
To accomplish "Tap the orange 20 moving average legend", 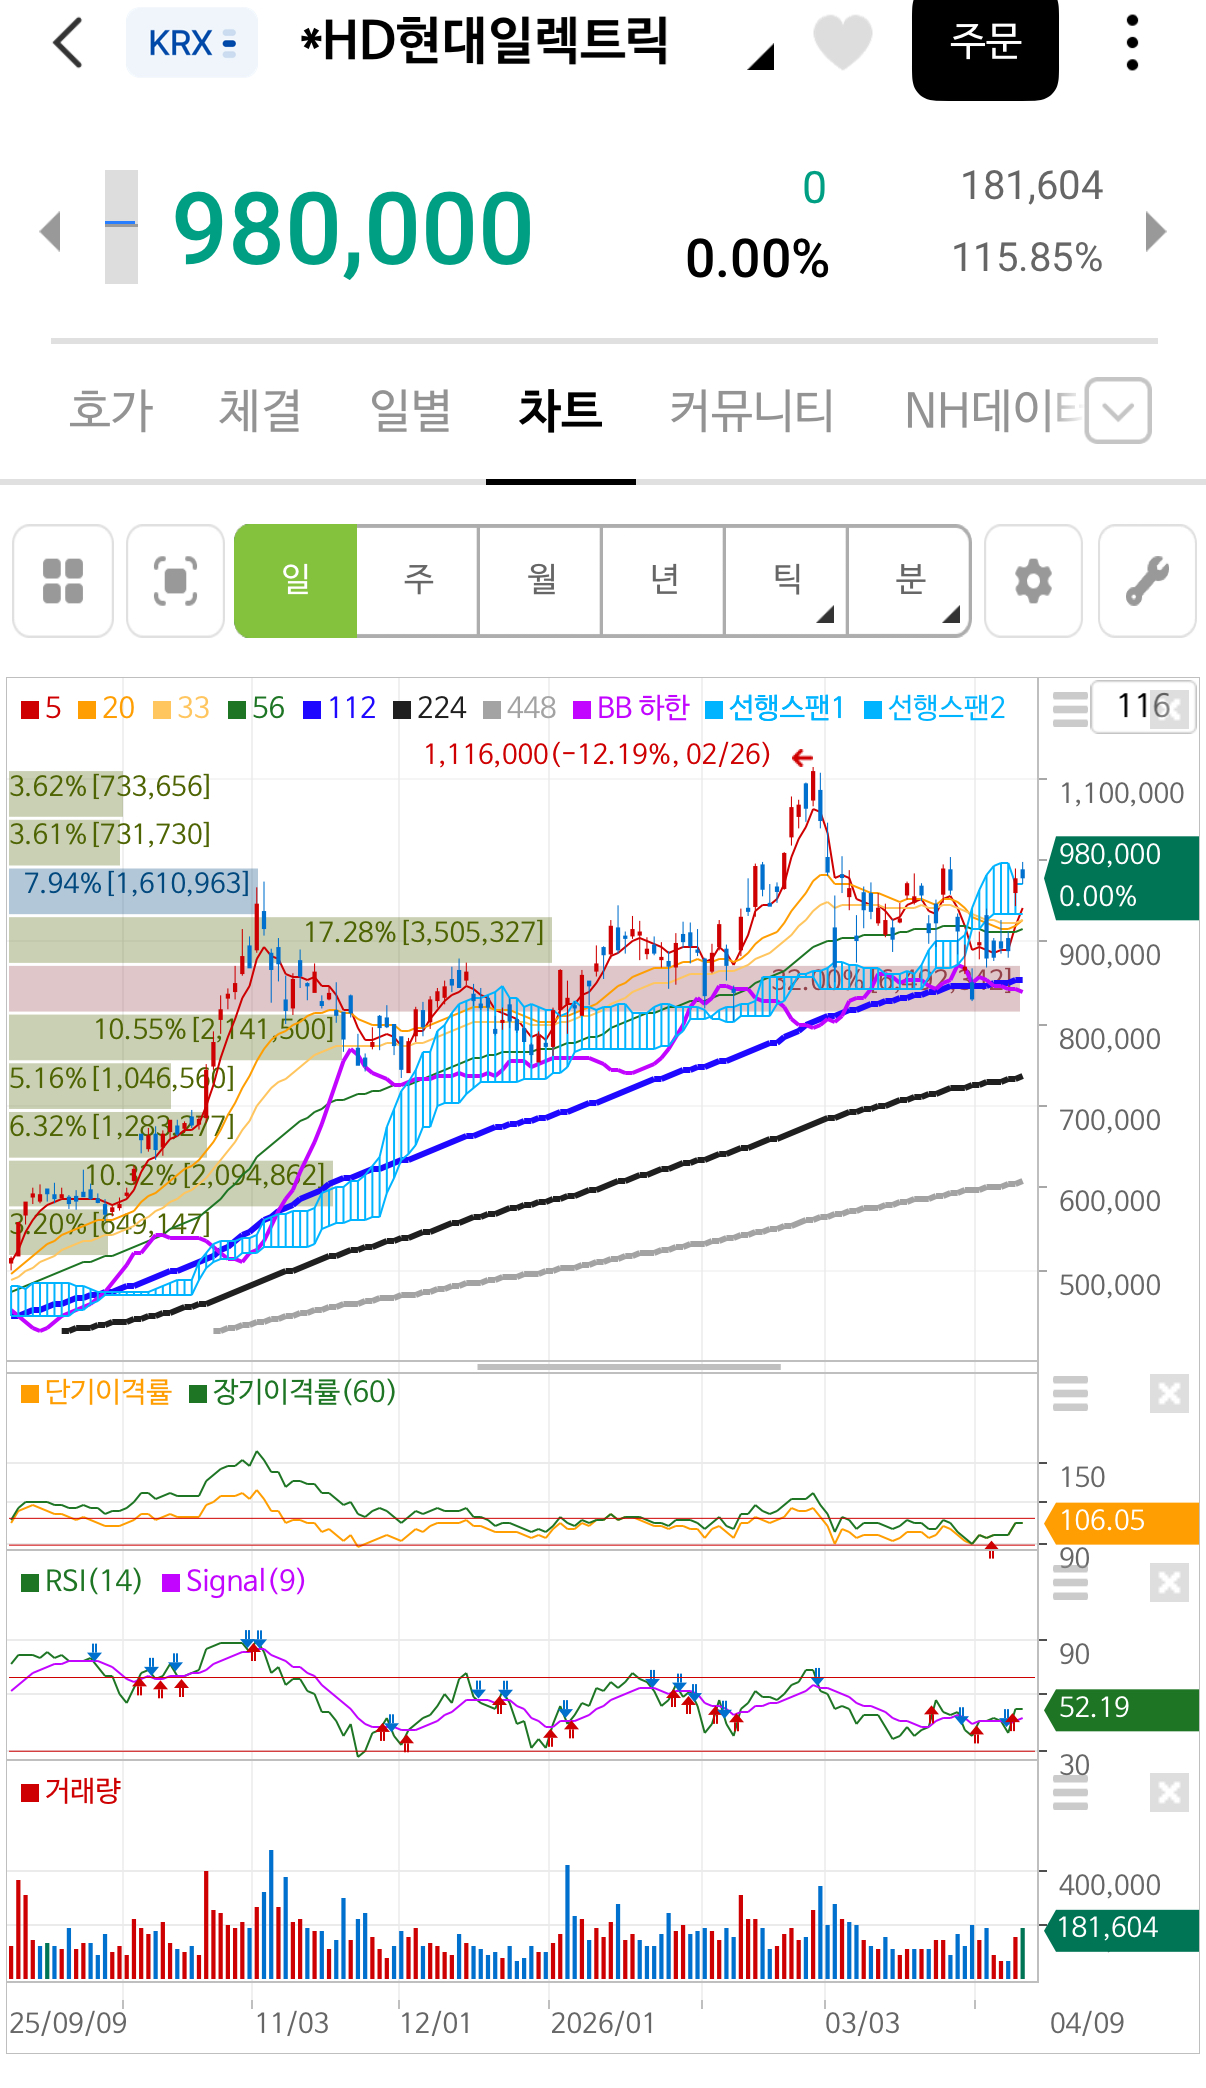I will click(x=106, y=708).
